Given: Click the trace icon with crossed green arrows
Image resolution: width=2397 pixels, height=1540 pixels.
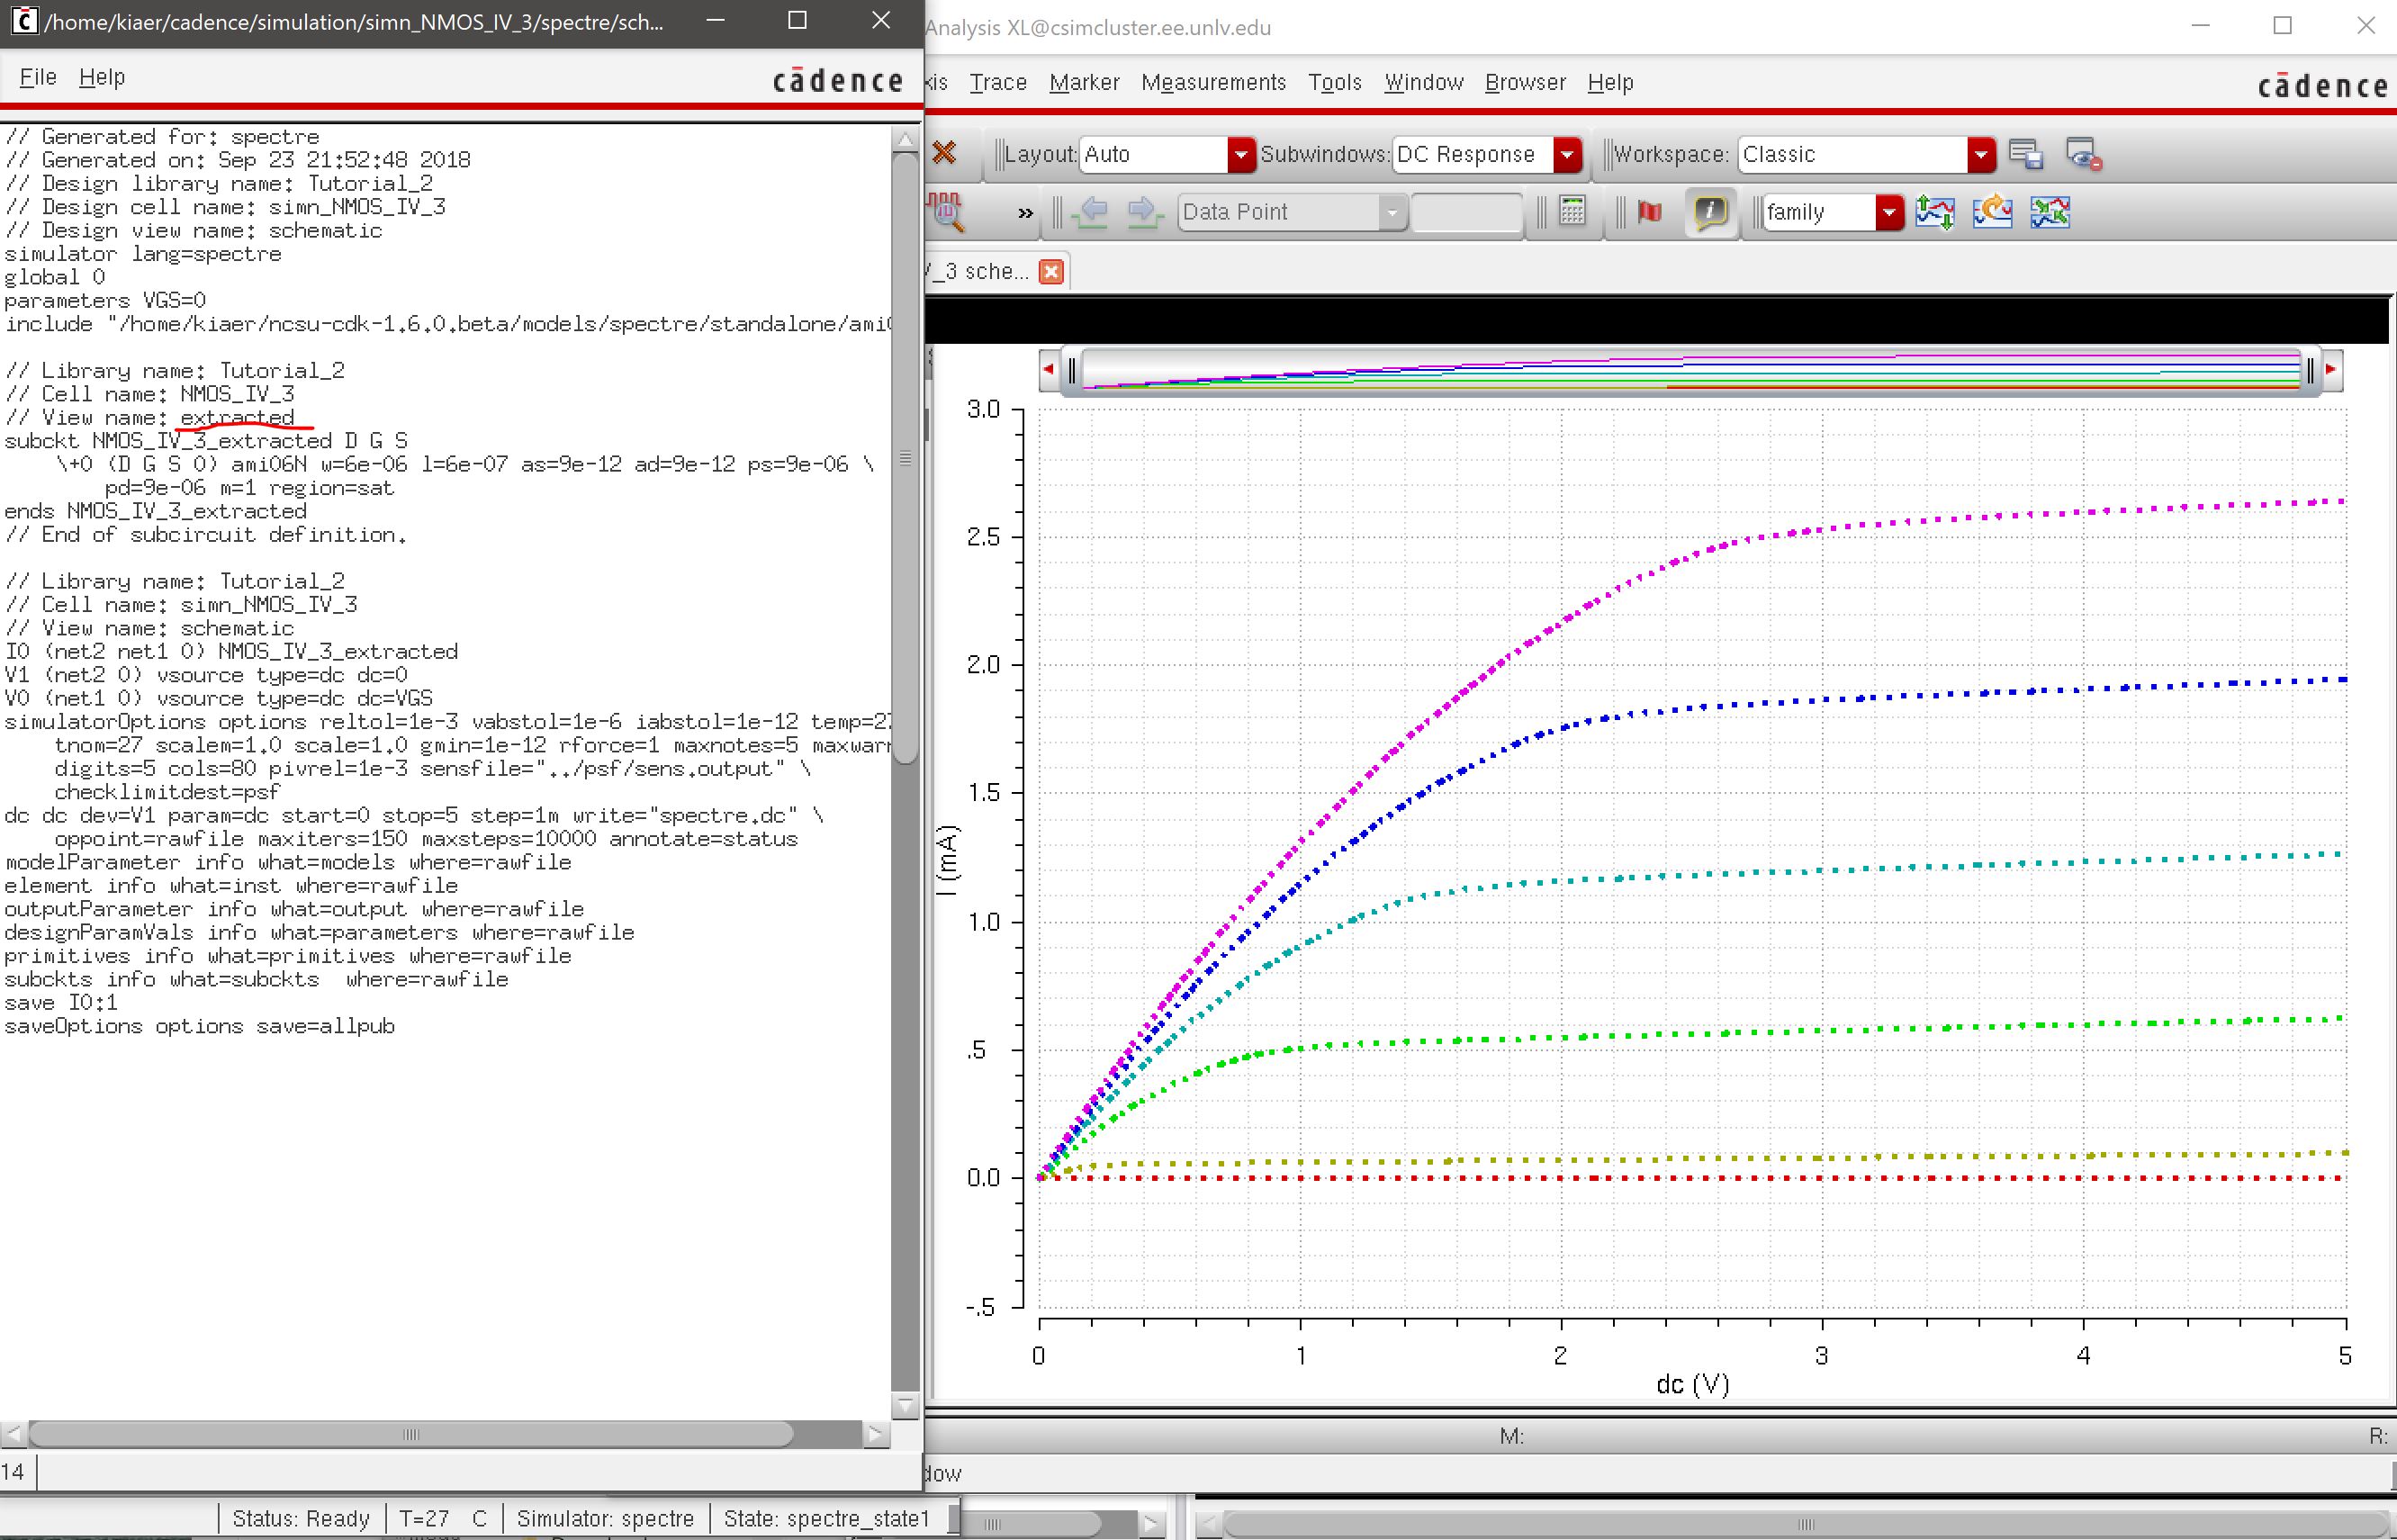Looking at the screenshot, I should (x=2050, y=212).
